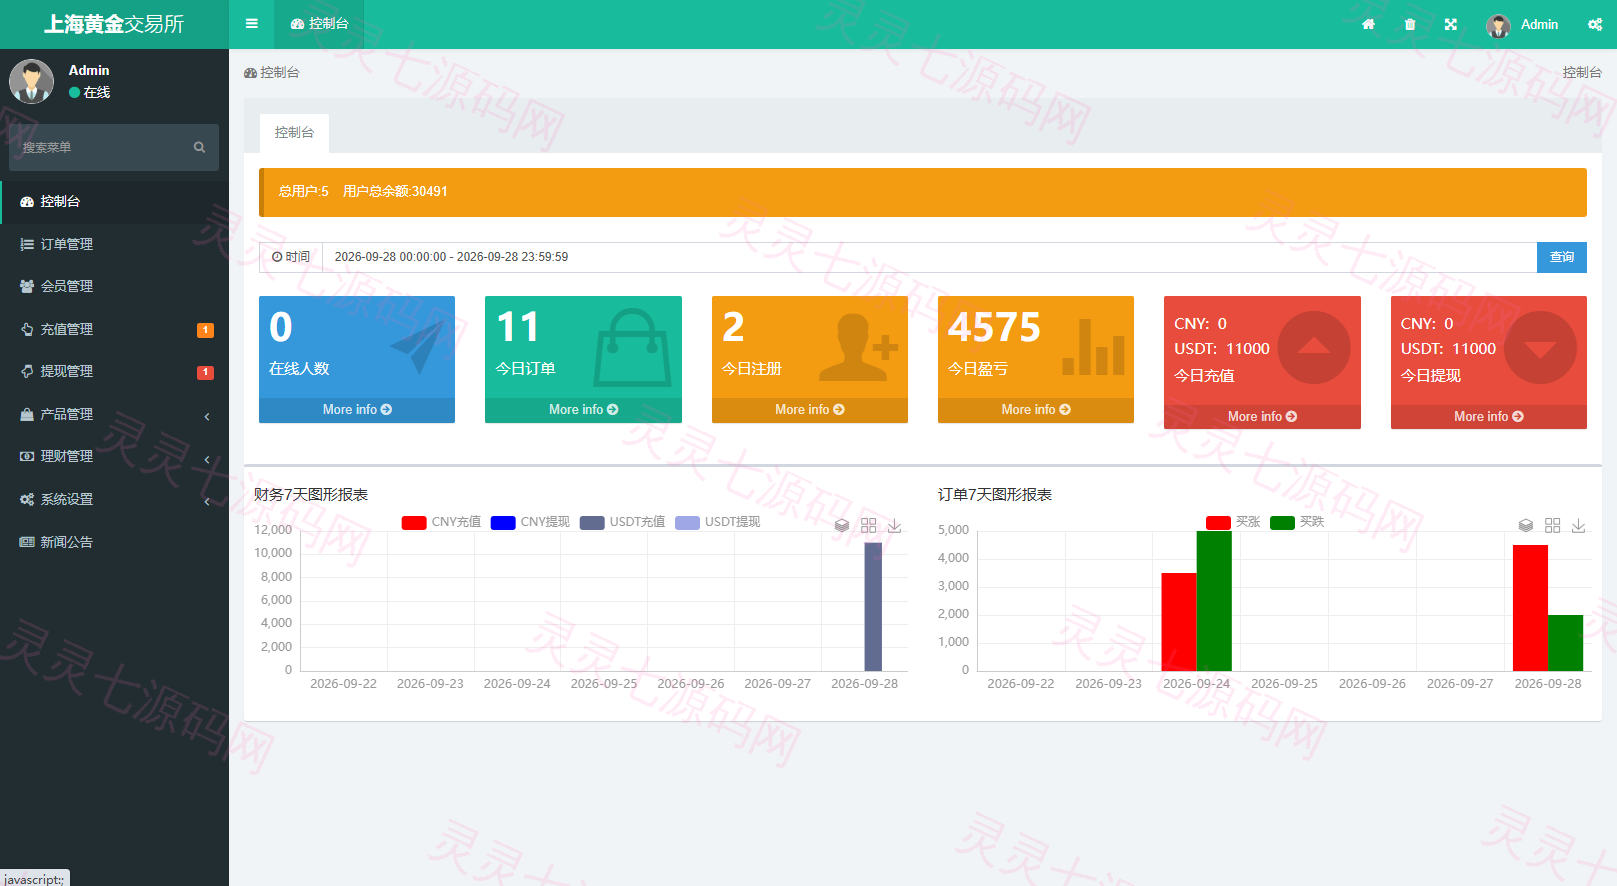Download the order chart as image
Screen dimensions: 1617x886
click(1579, 526)
